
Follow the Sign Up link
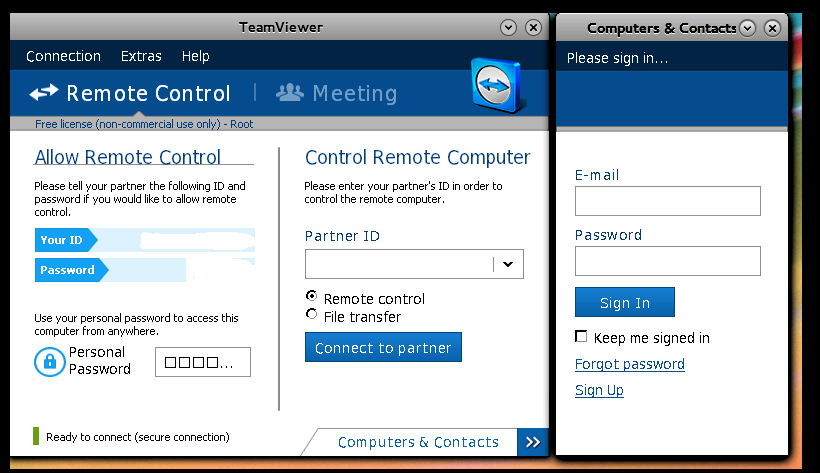pos(599,390)
